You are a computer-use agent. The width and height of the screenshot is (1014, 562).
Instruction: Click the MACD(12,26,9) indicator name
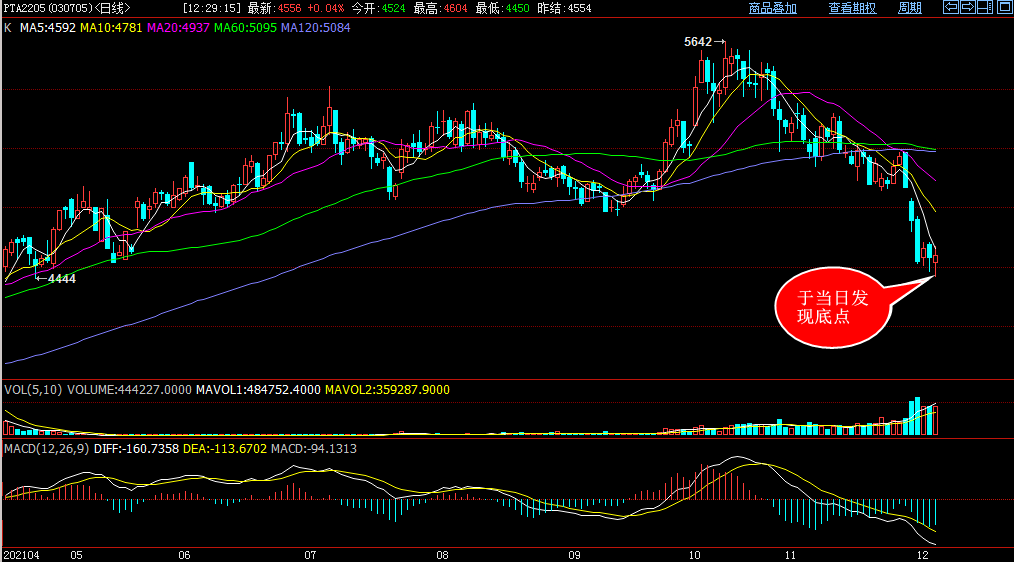pos(47,449)
